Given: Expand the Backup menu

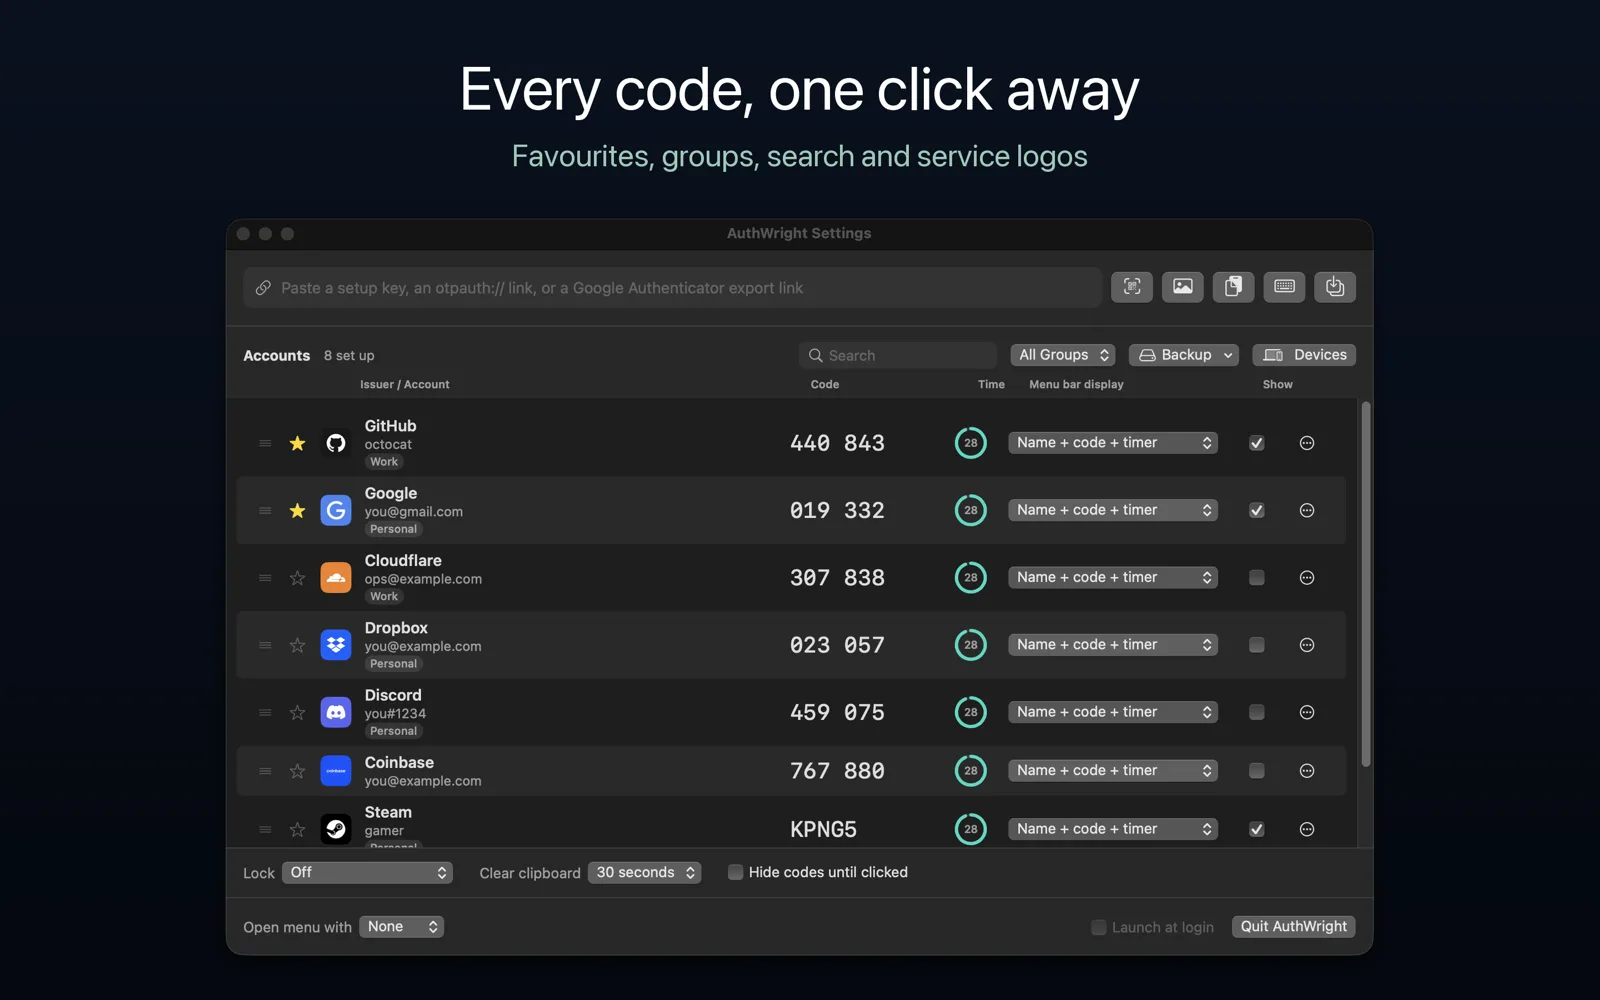Looking at the screenshot, I should point(1184,355).
